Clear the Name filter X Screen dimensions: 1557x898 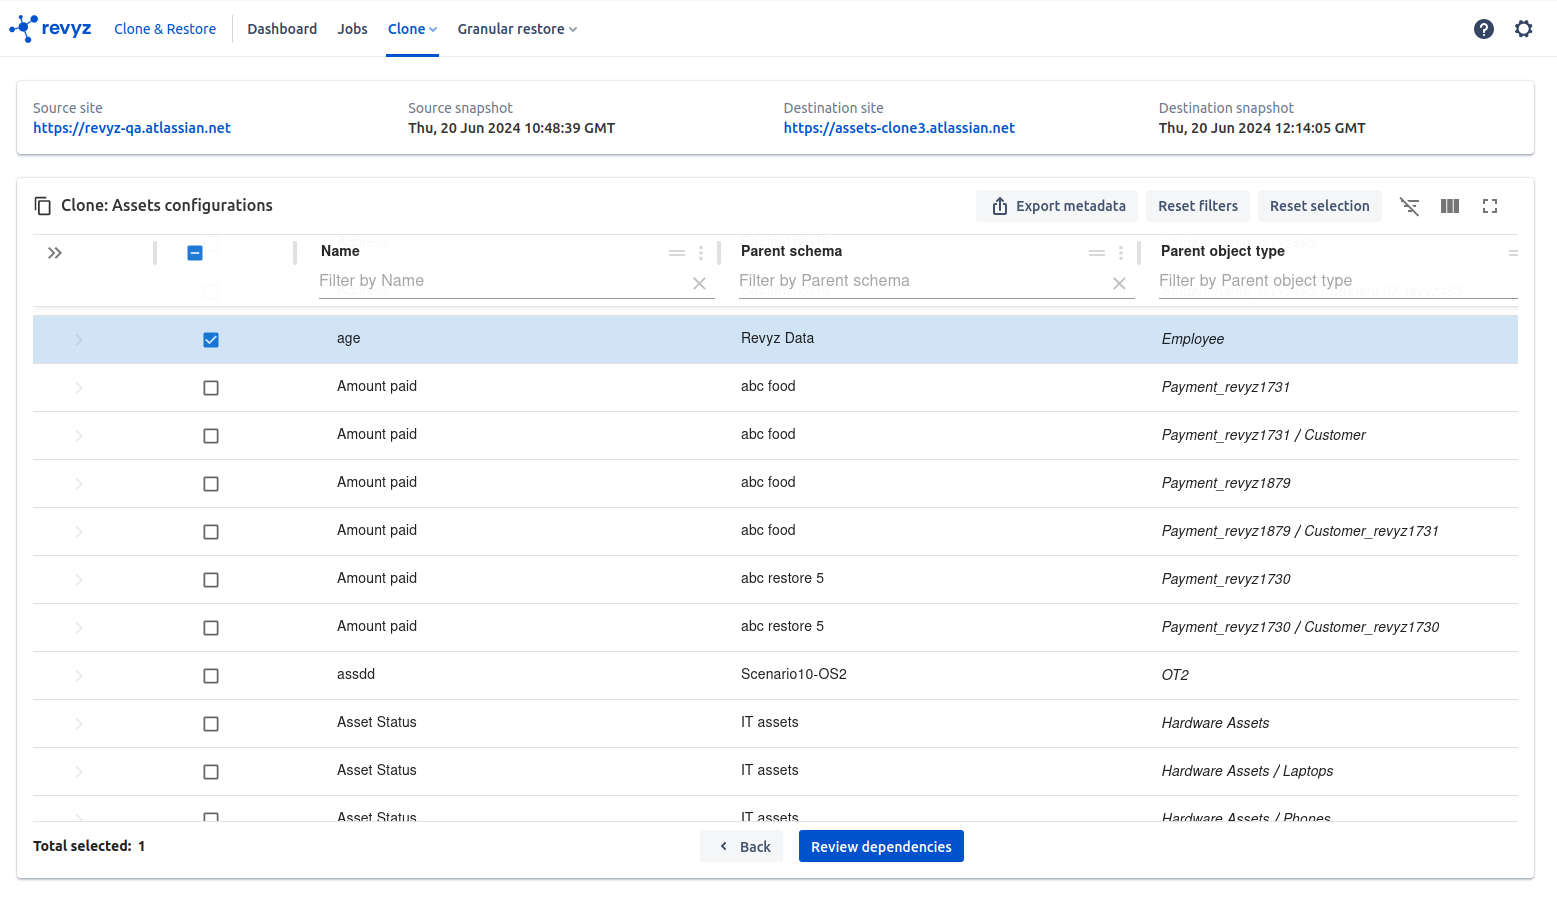(x=700, y=284)
